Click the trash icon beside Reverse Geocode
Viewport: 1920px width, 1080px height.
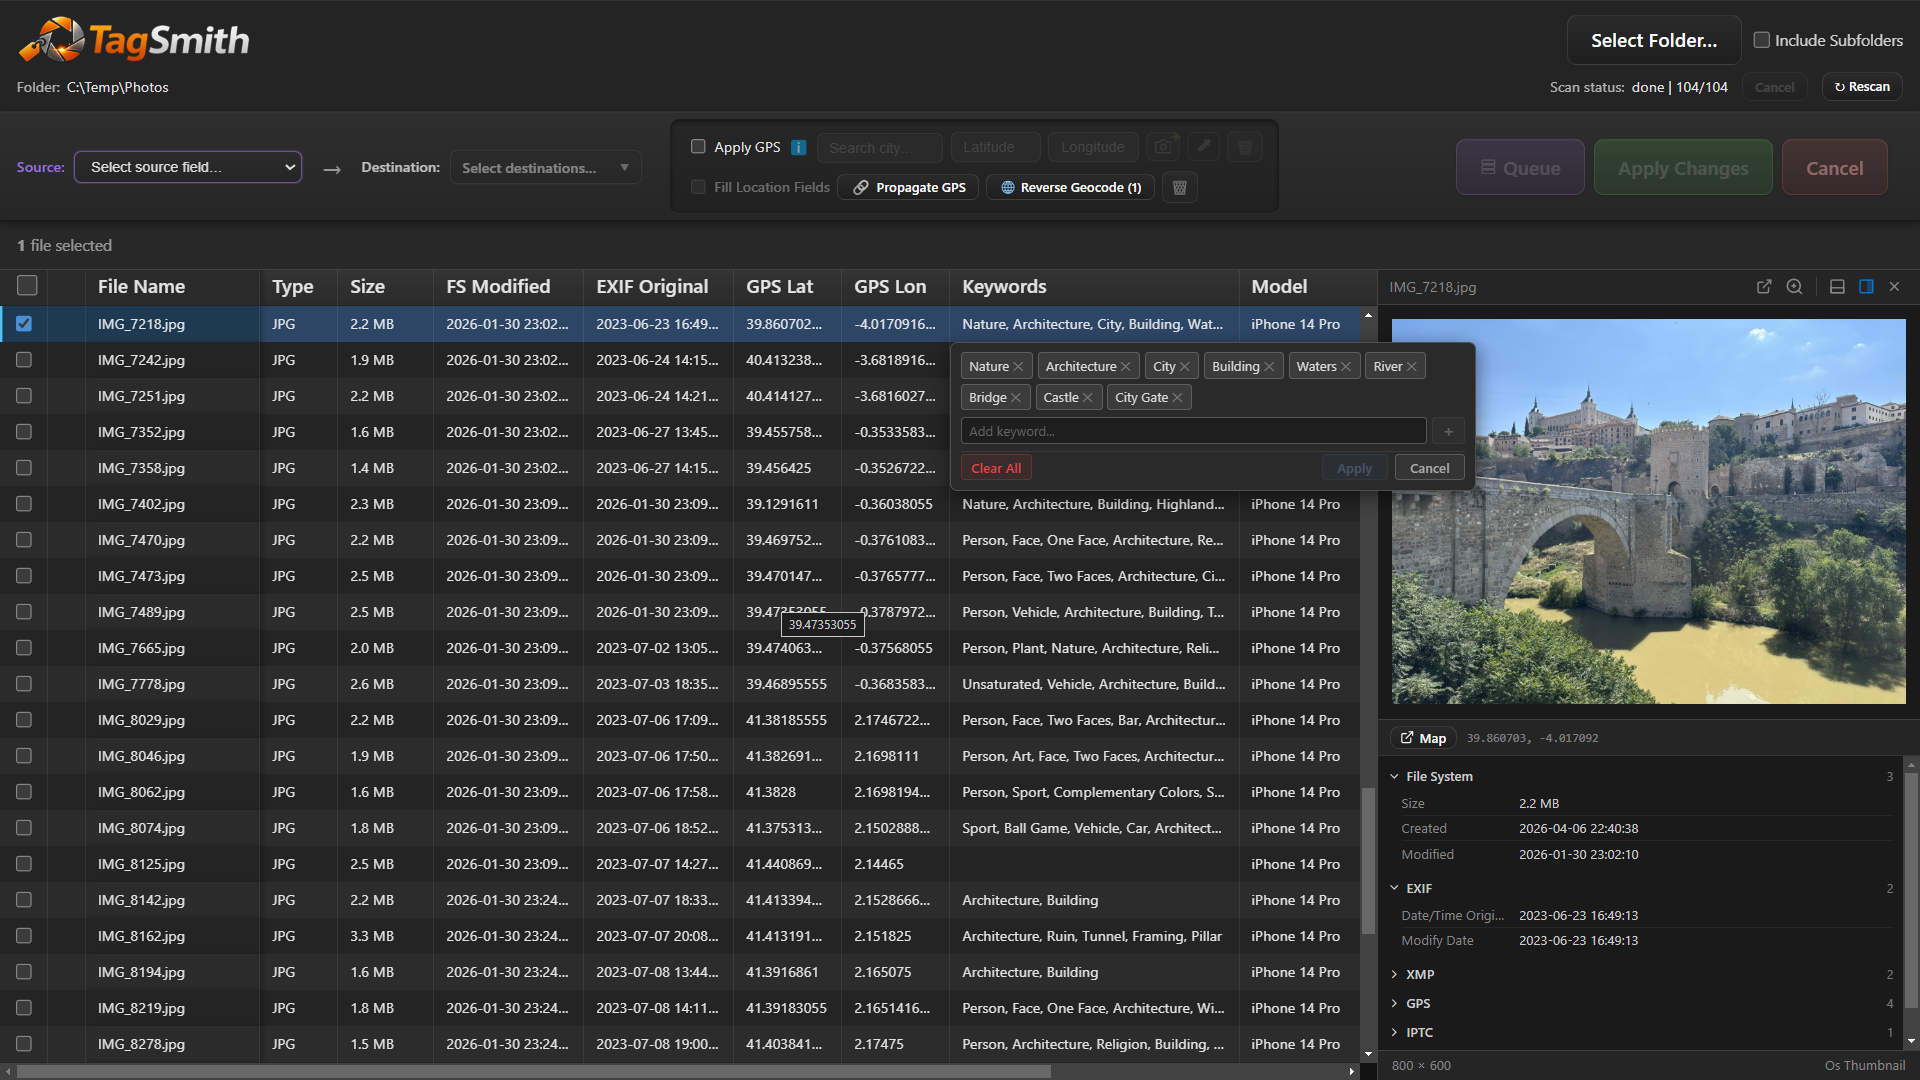1179,187
